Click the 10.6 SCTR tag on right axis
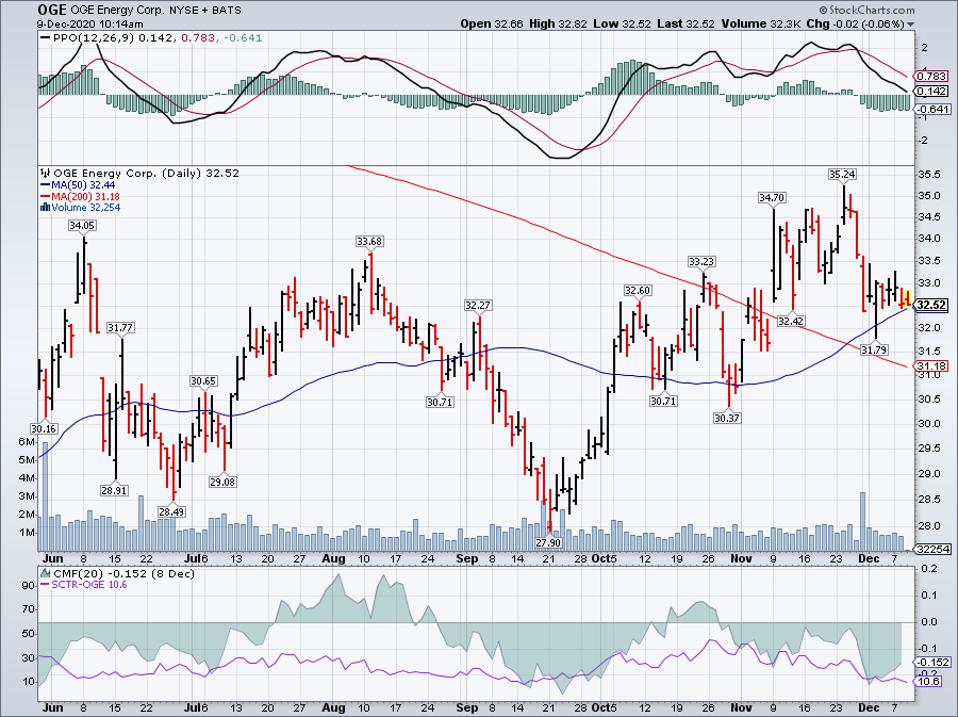Screen dimensions: 958x717 pyautogui.click(x=929, y=682)
